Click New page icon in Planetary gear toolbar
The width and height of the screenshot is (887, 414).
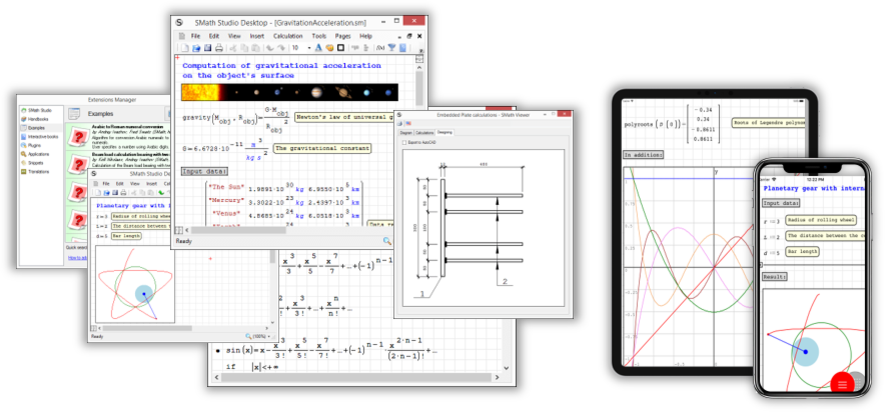click(x=98, y=193)
